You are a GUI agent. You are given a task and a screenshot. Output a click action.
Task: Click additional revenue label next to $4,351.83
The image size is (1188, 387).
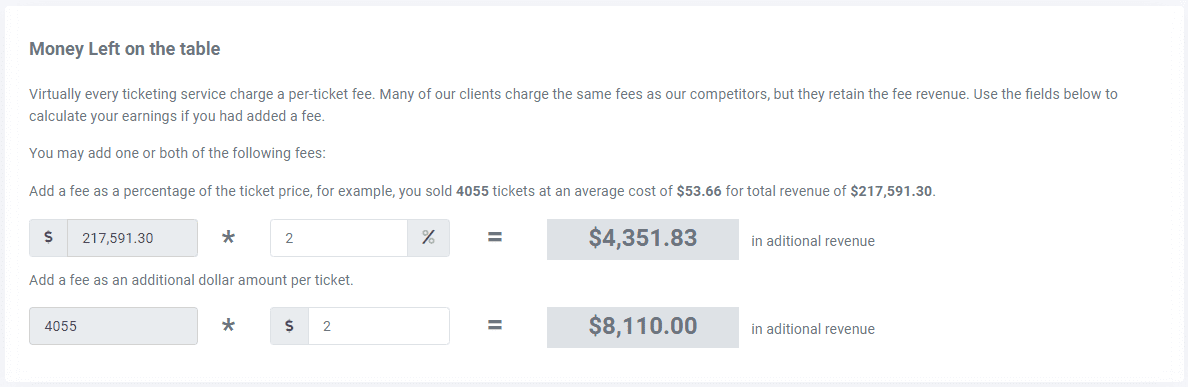click(x=813, y=242)
